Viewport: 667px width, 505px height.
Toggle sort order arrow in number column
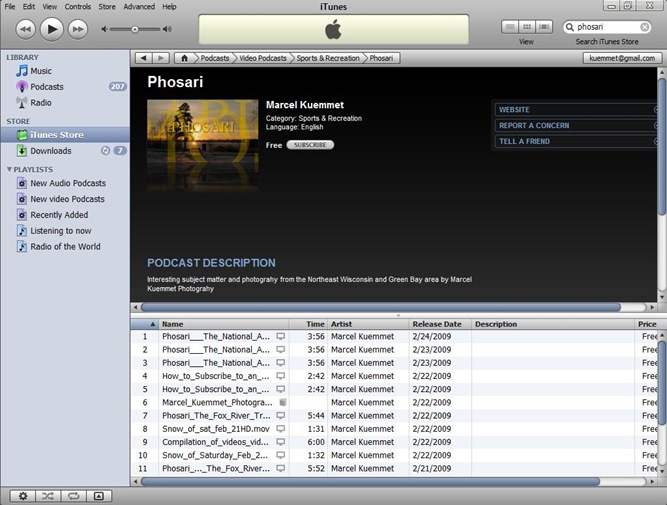pos(152,324)
